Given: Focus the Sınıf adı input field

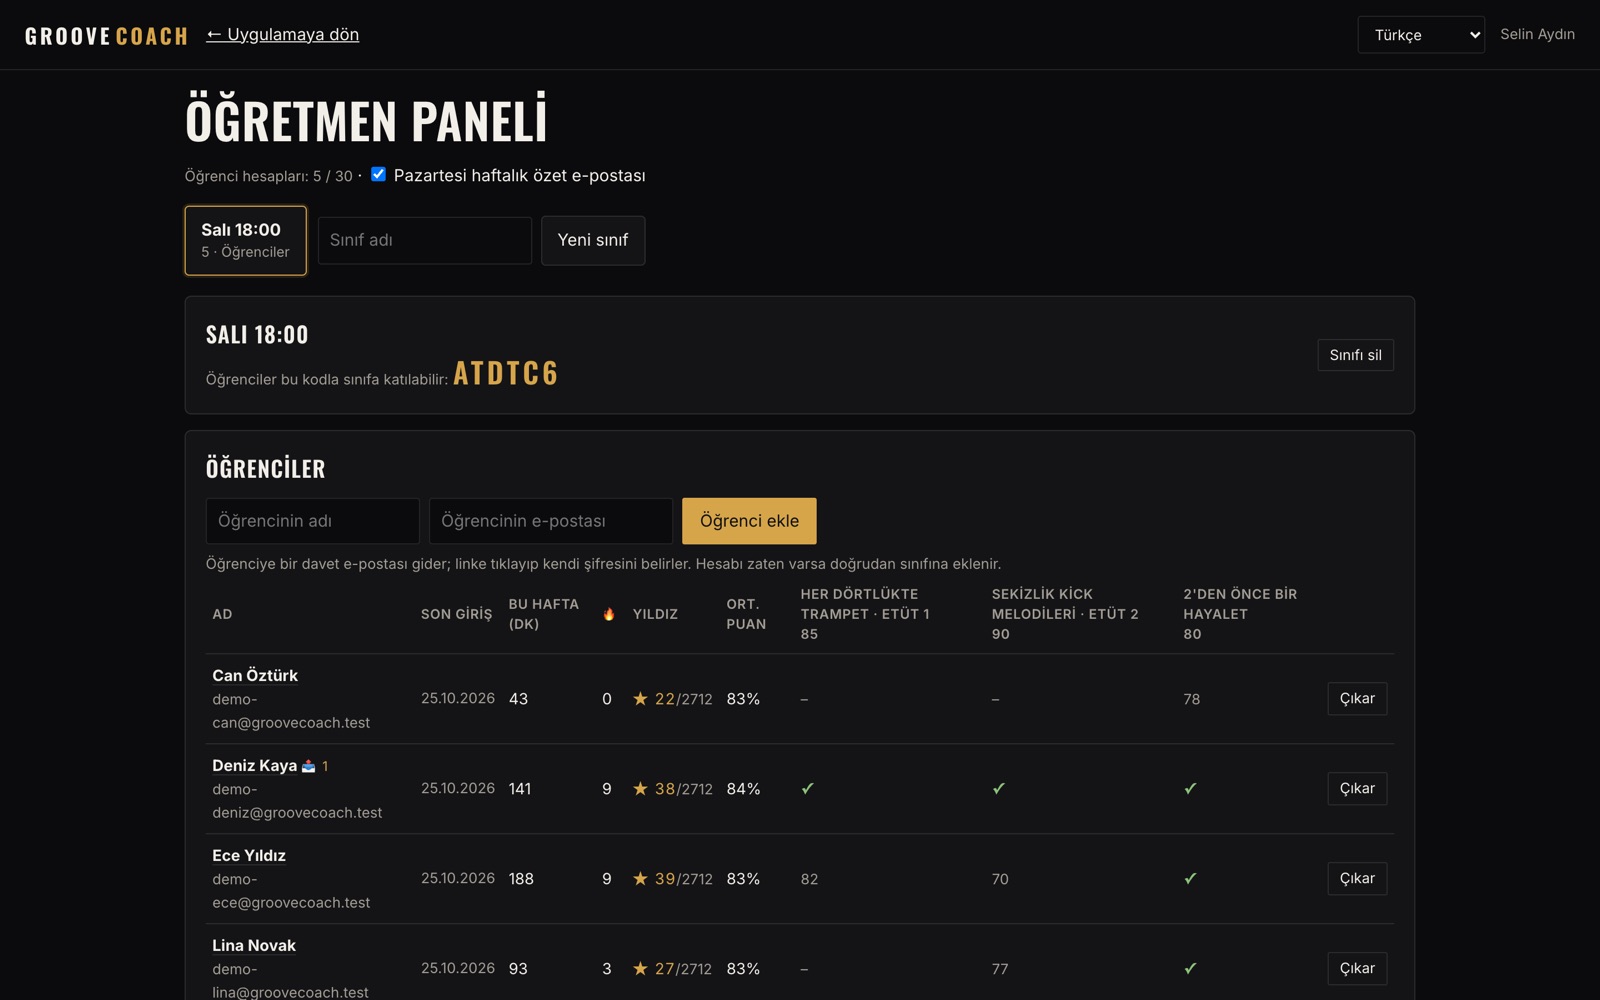Looking at the screenshot, I should pos(425,240).
